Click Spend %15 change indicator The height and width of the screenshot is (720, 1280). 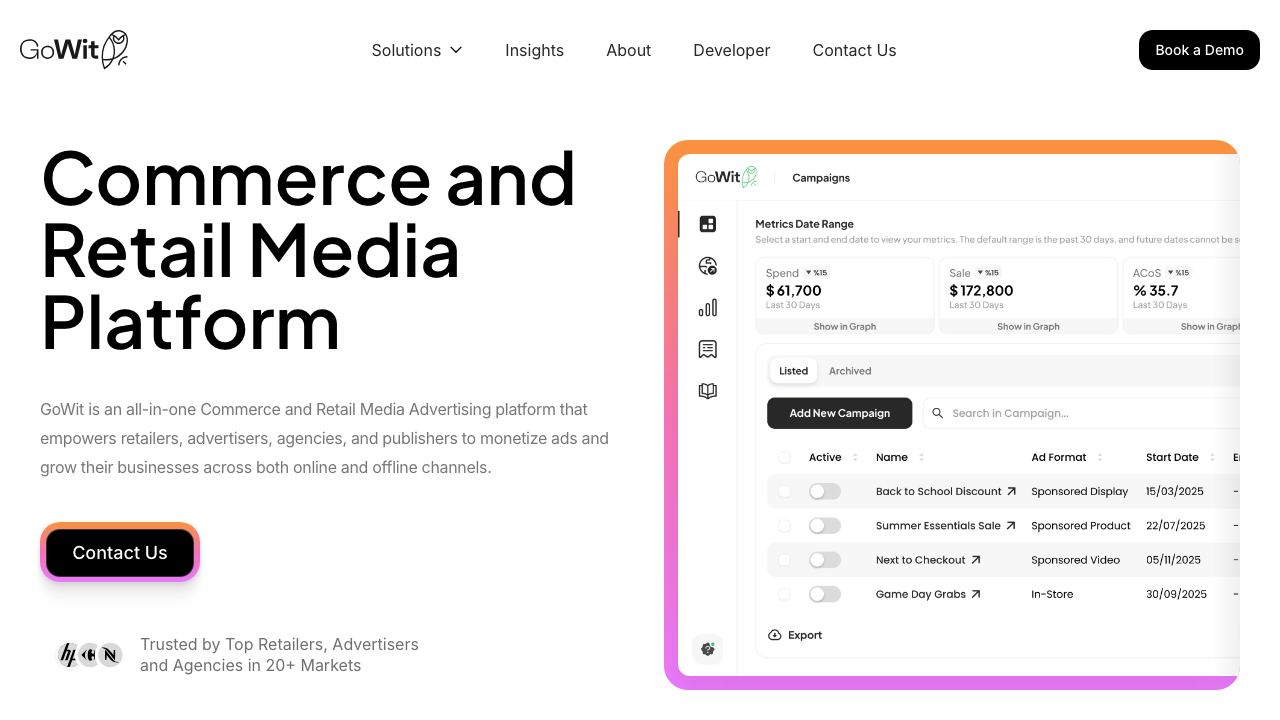pos(817,272)
